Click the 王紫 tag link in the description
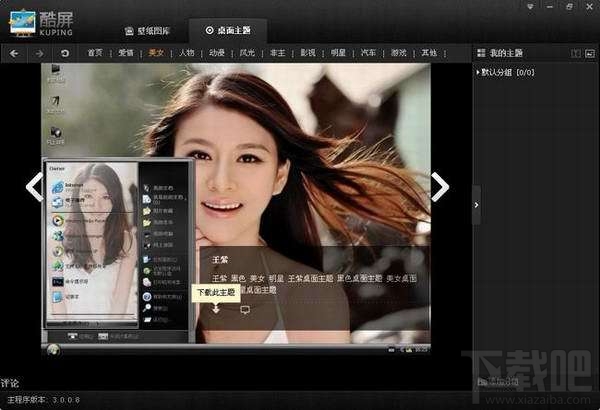The image size is (600, 410). click(x=220, y=279)
